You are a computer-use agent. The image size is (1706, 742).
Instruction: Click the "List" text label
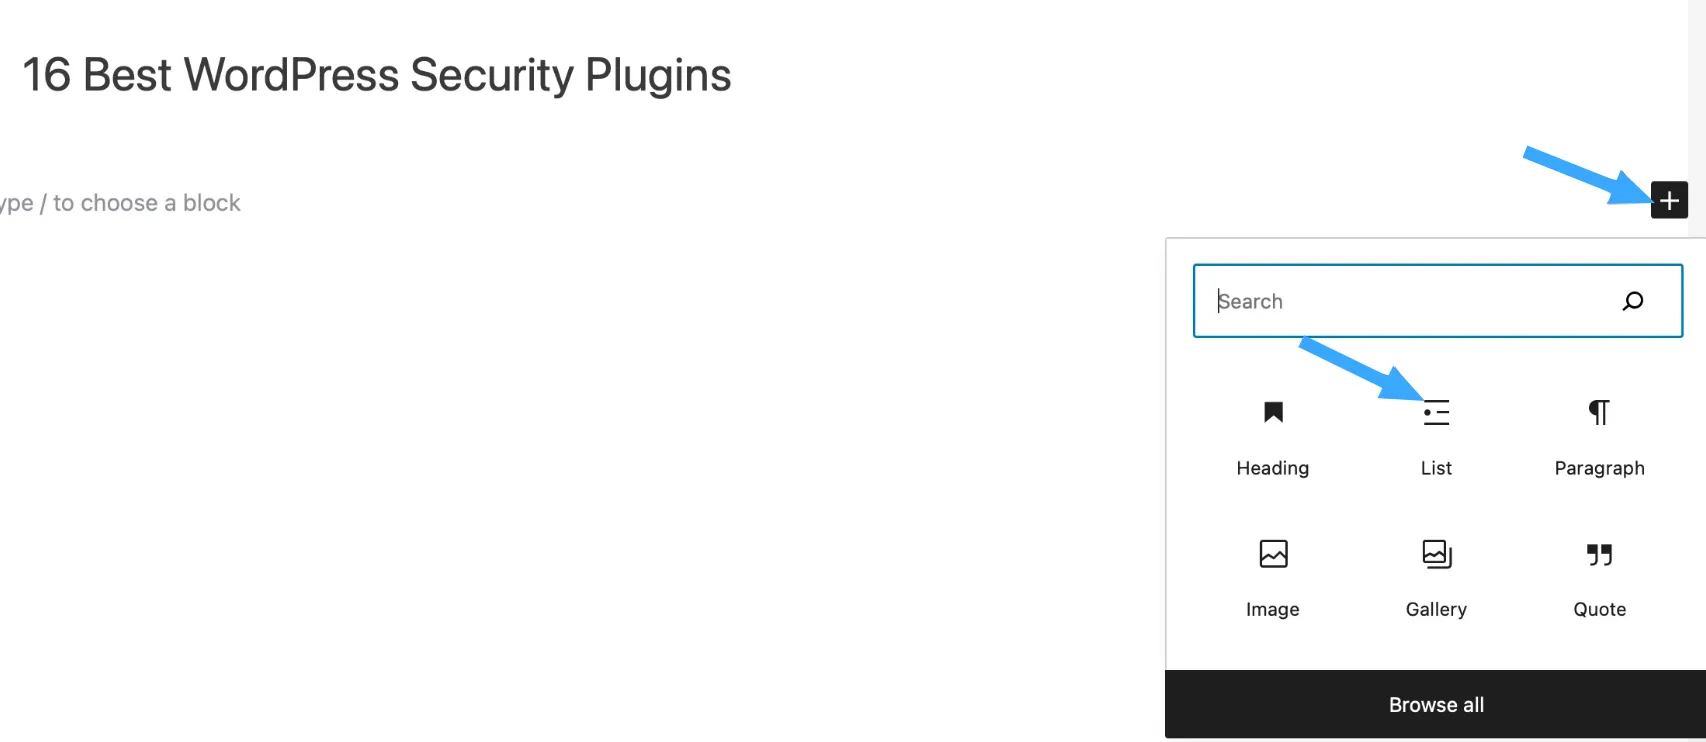pos(1436,468)
